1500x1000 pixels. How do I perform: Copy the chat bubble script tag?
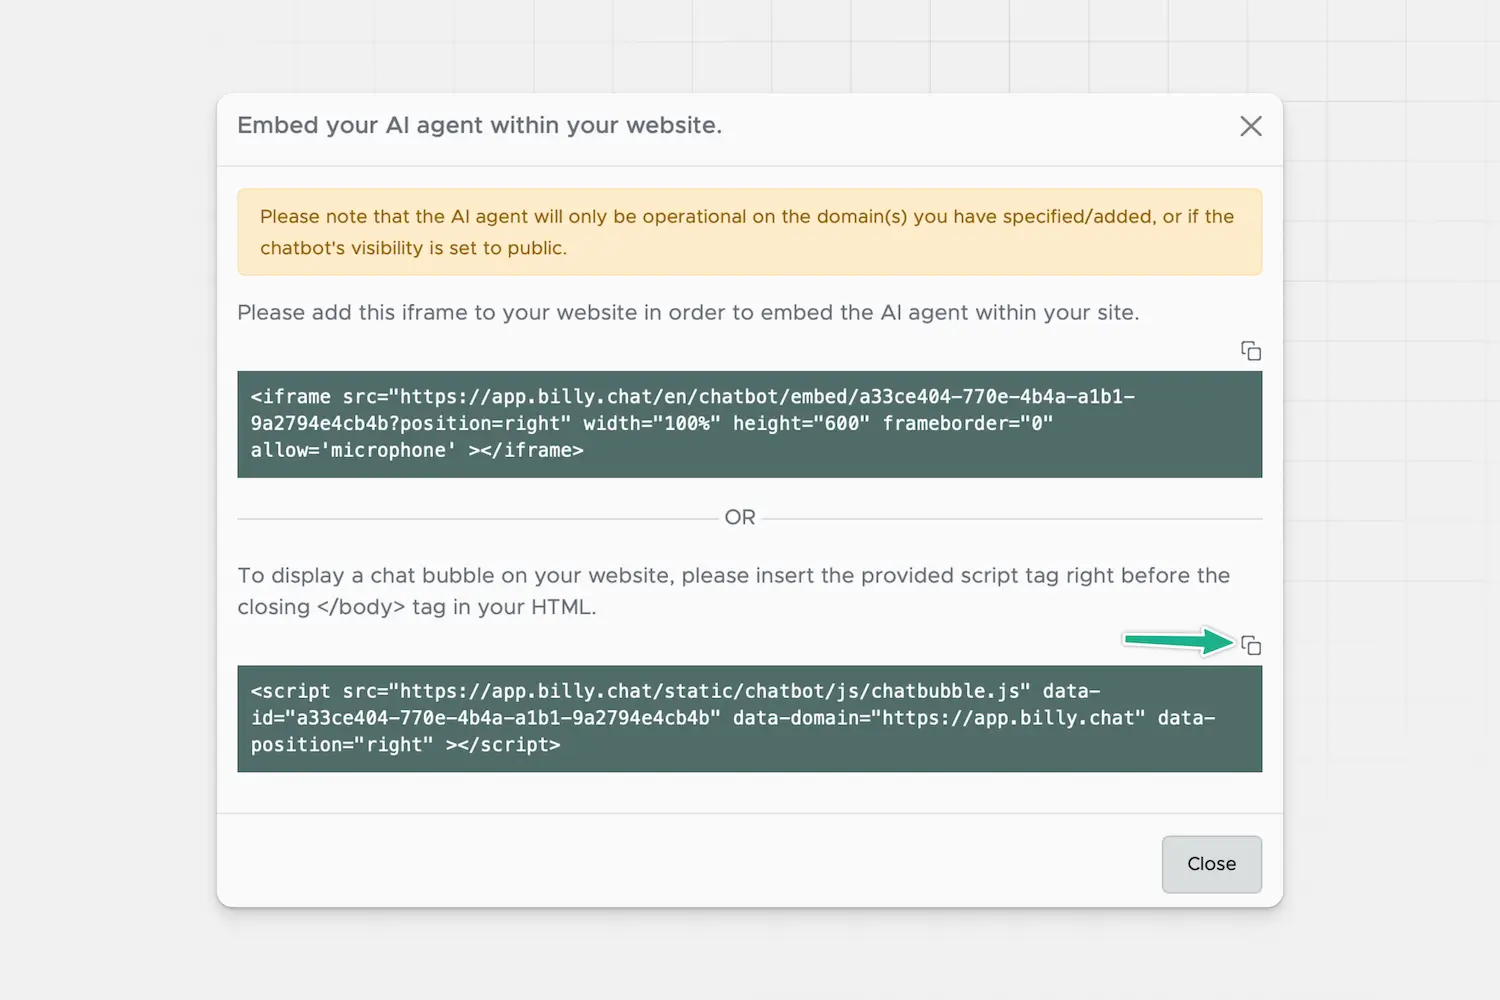[x=1250, y=645]
